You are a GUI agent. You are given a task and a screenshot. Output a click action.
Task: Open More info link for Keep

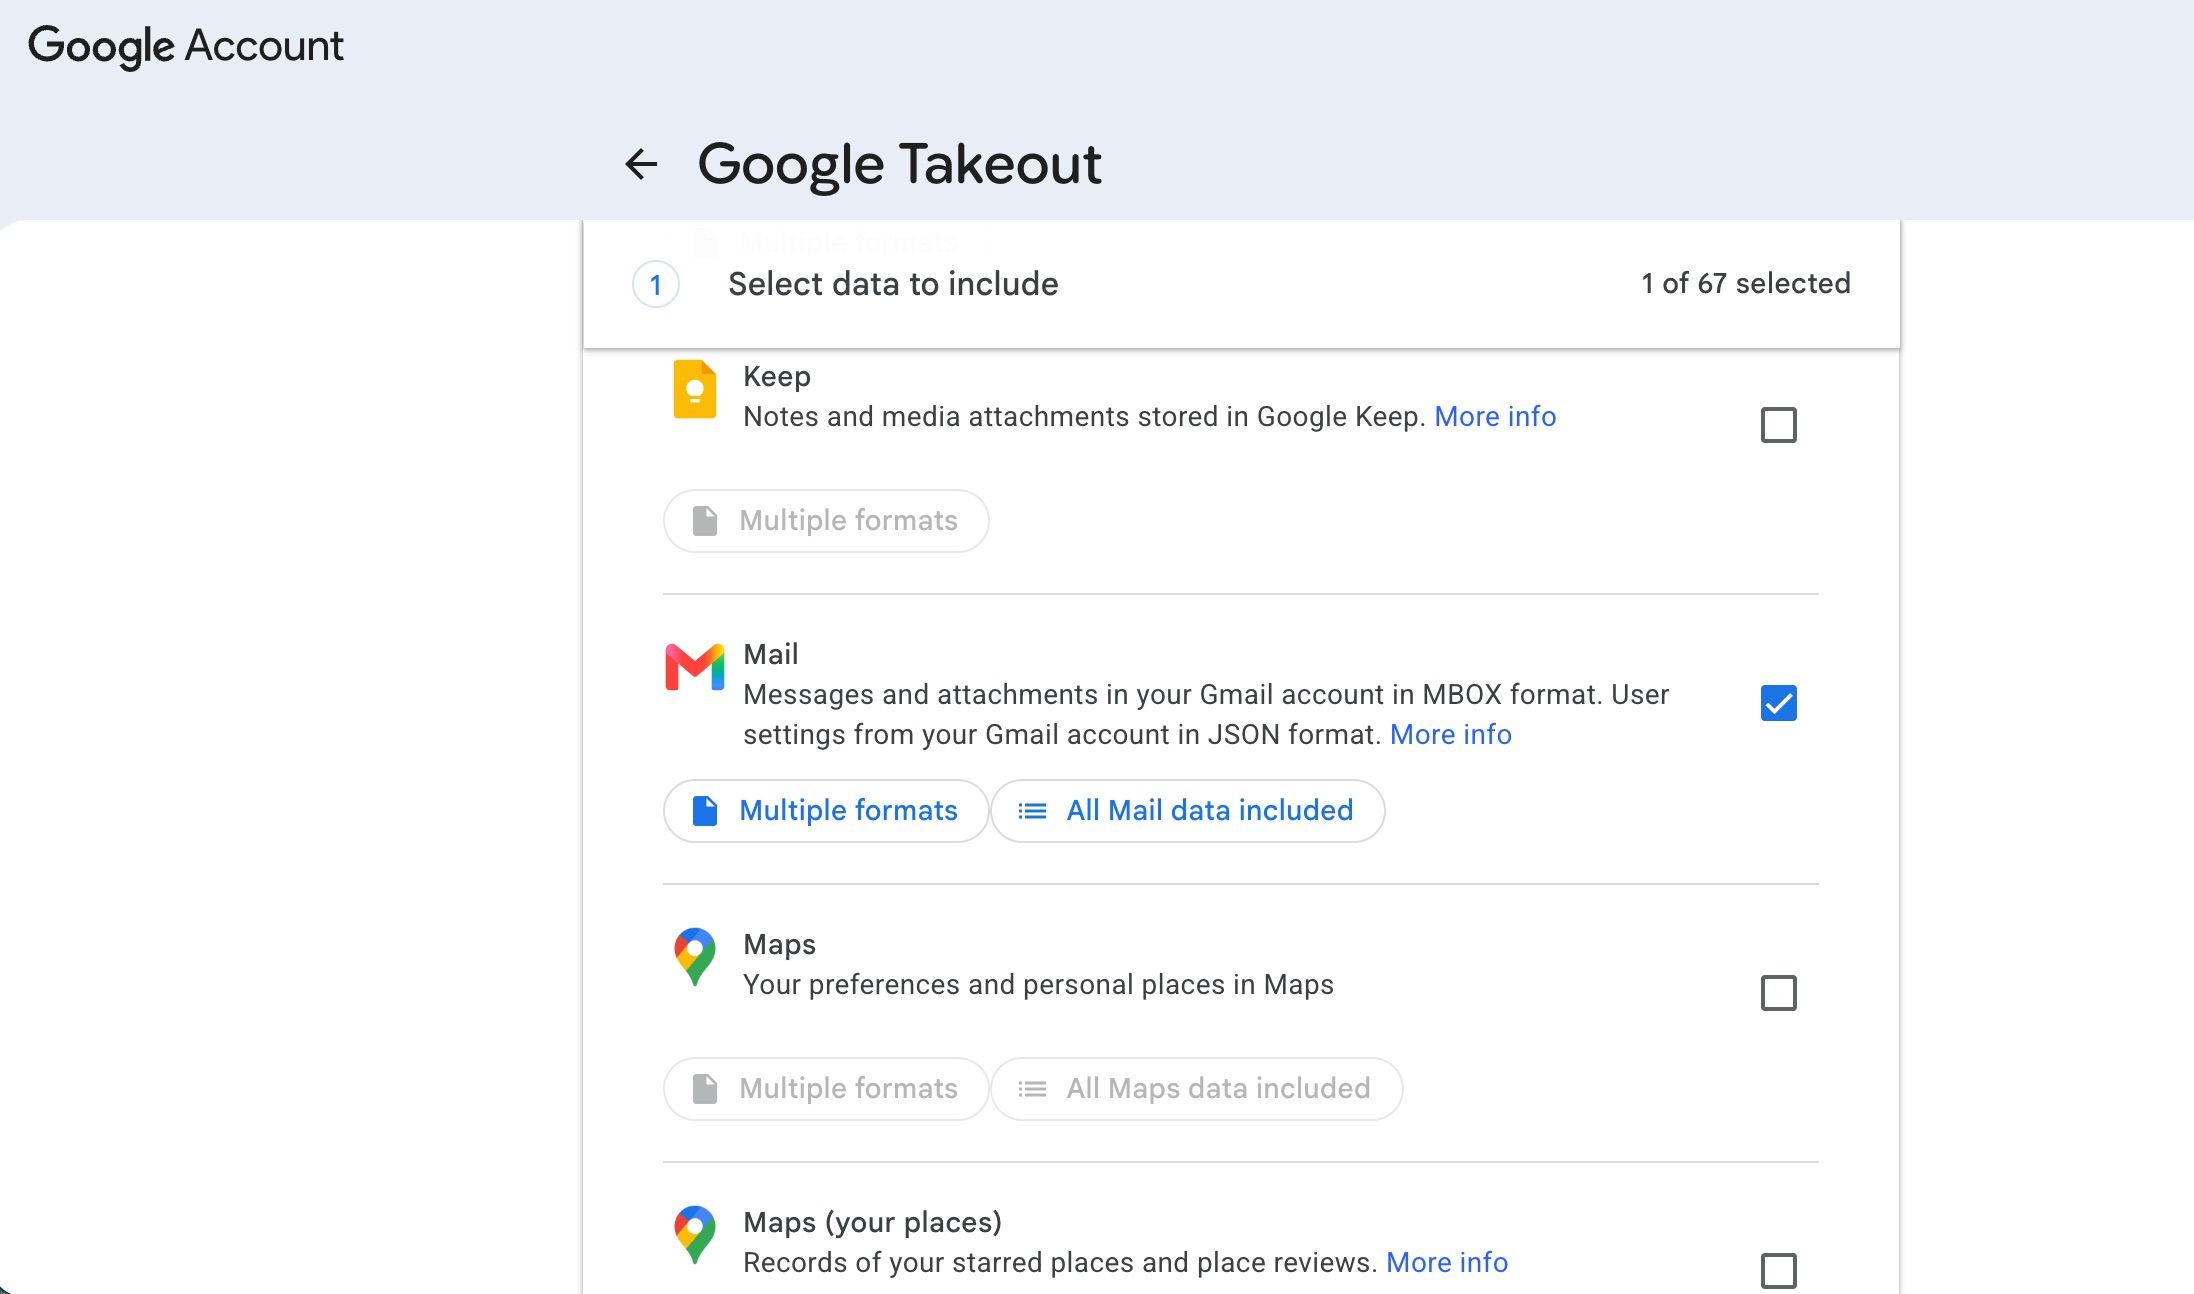pyautogui.click(x=1495, y=416)
